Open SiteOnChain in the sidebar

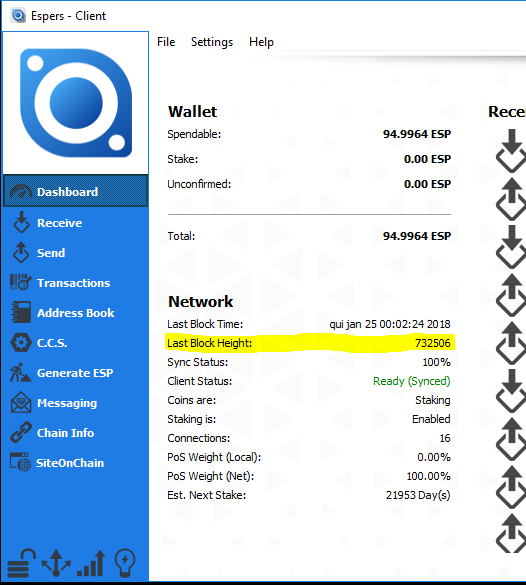(x=75, y=463)
